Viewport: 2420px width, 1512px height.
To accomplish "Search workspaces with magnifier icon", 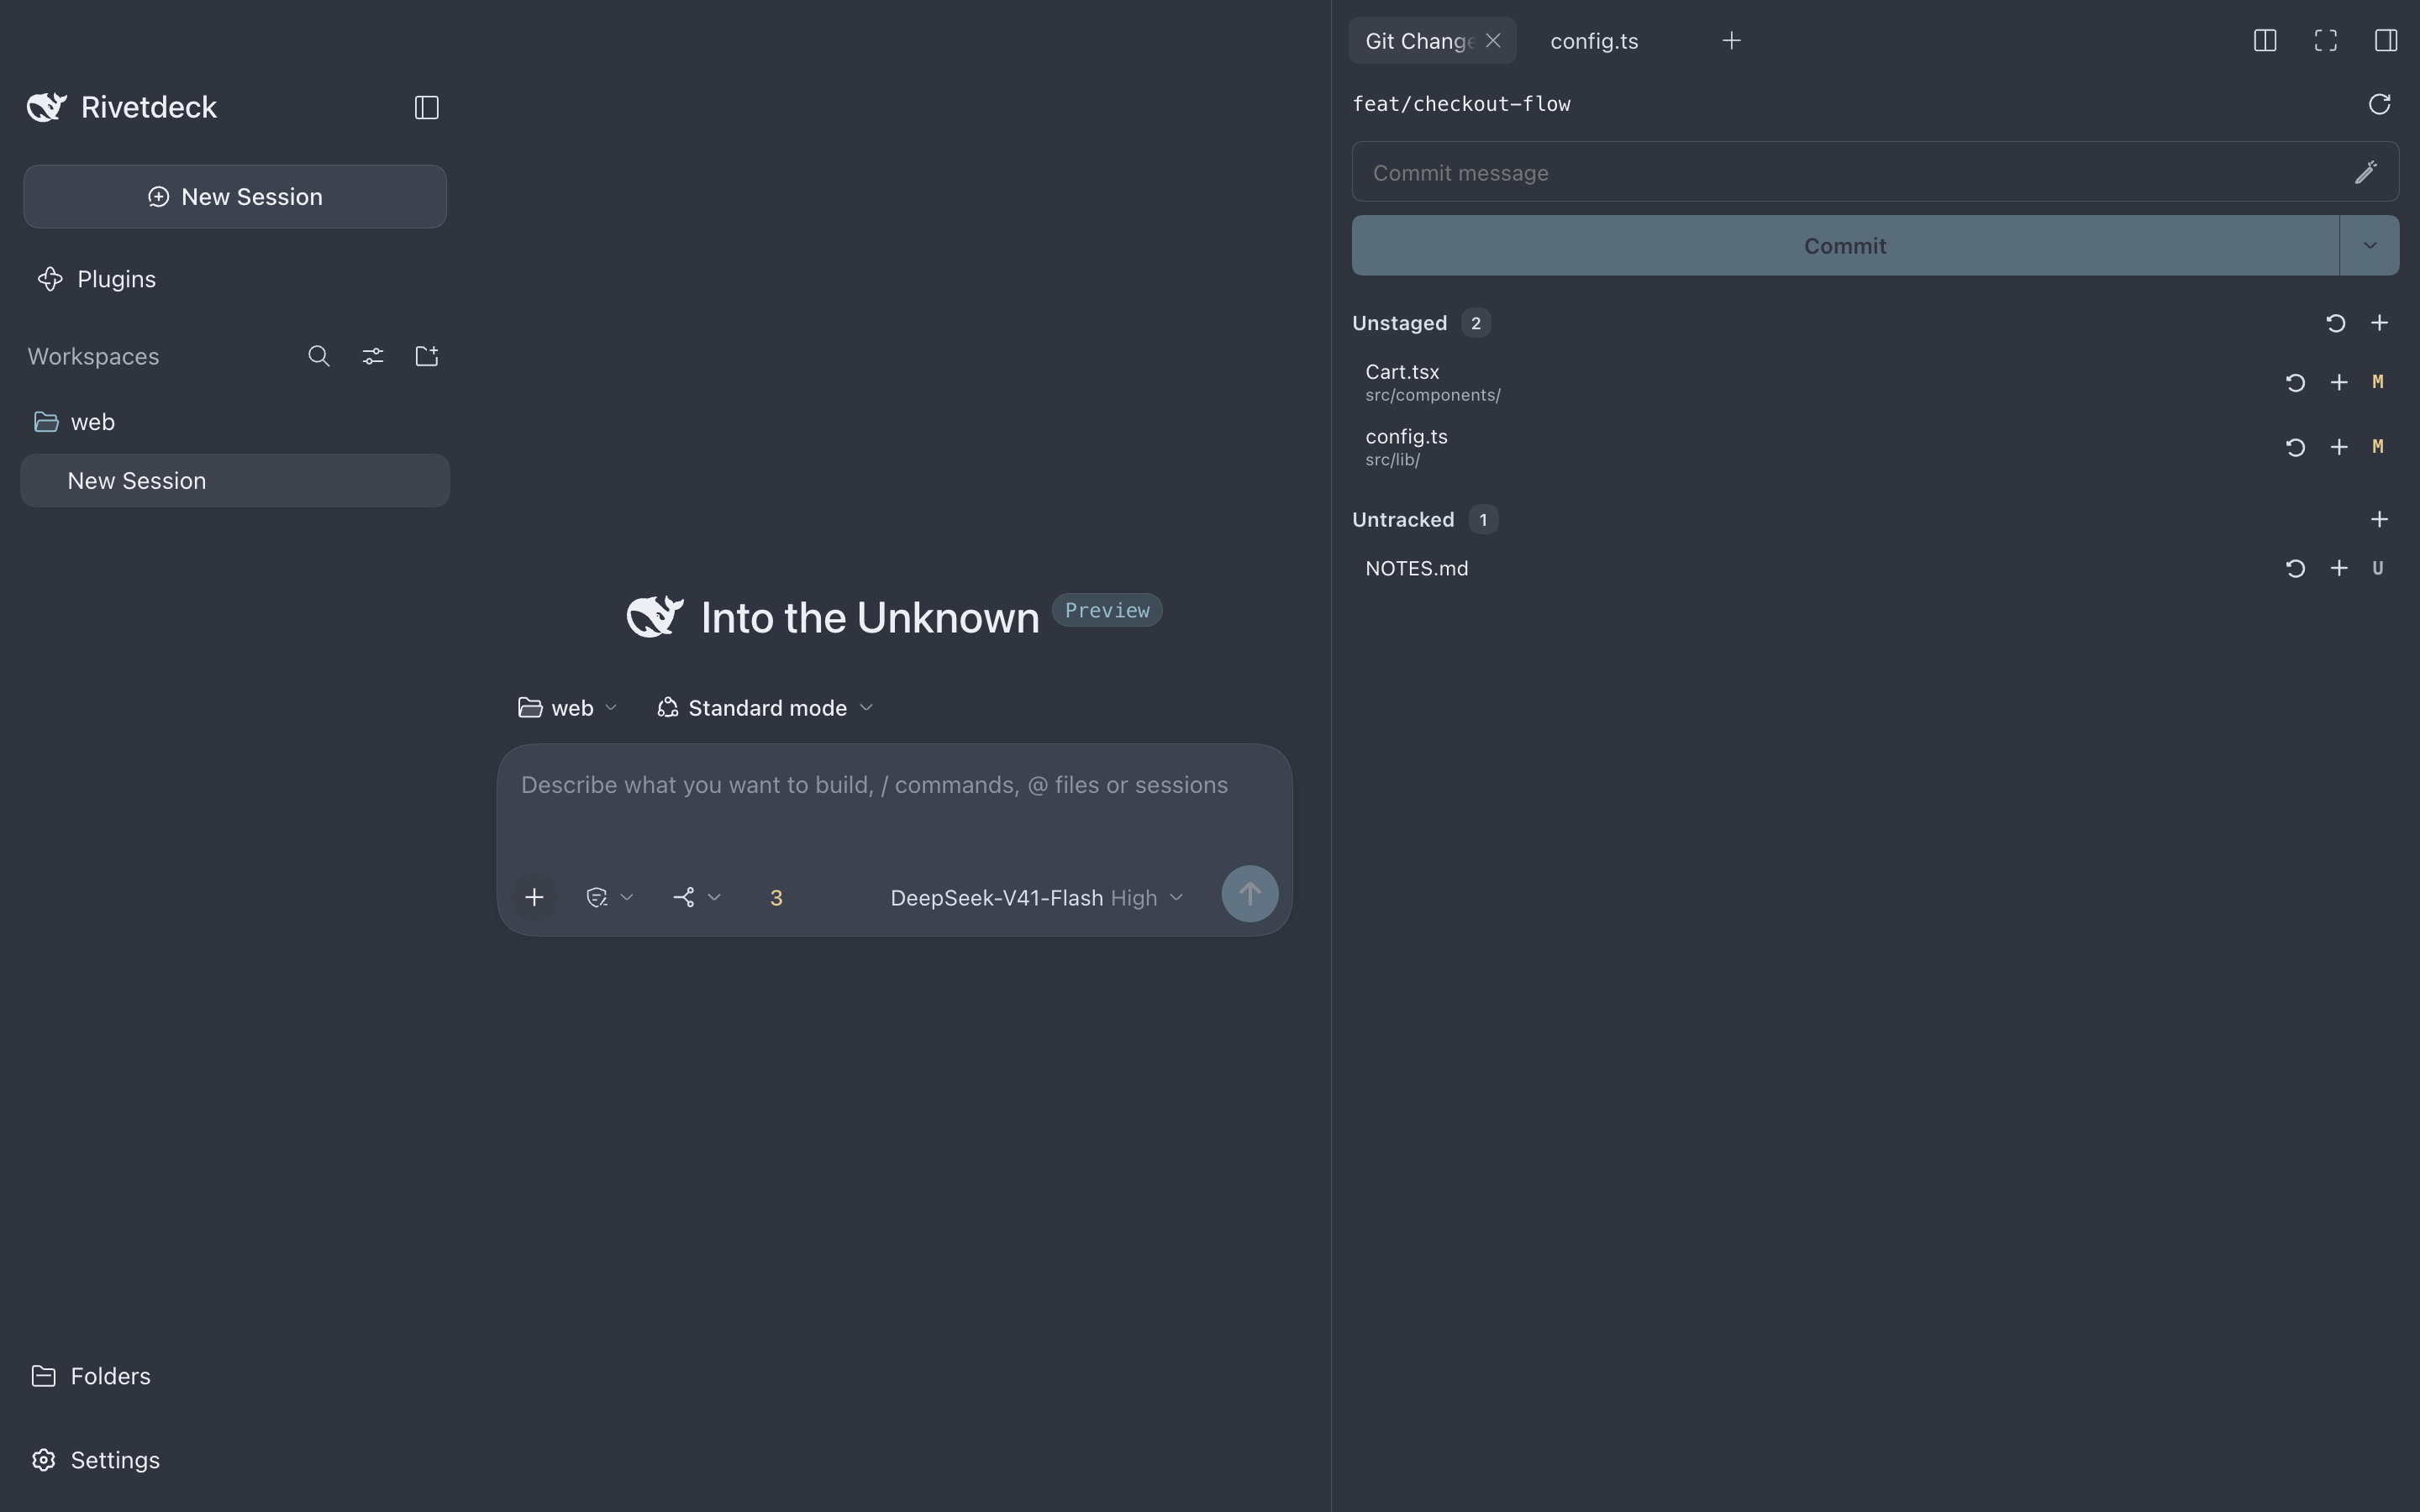I will click(x=319, y=356).
